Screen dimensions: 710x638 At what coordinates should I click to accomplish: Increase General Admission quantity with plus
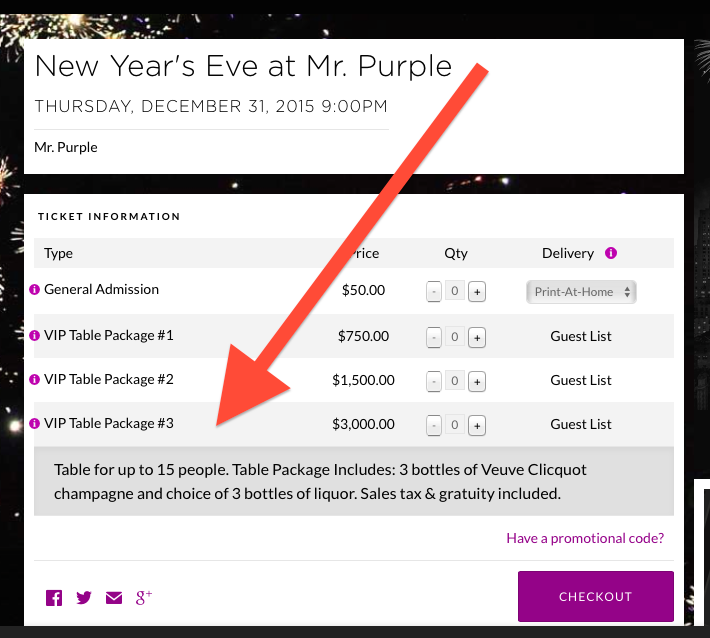tap(478, 292)
